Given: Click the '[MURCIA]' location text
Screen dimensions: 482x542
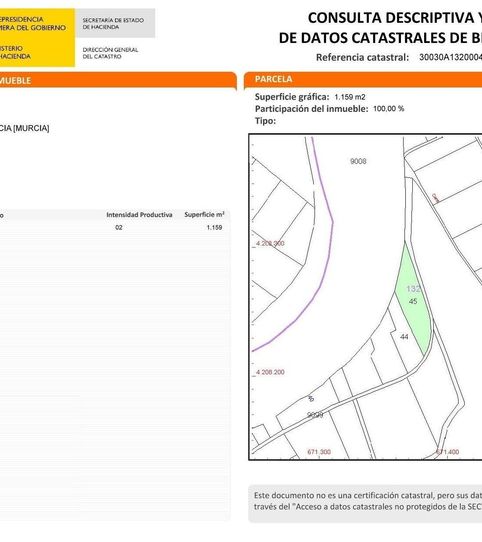Looking at the screenshot, I should tap(31, 128).
